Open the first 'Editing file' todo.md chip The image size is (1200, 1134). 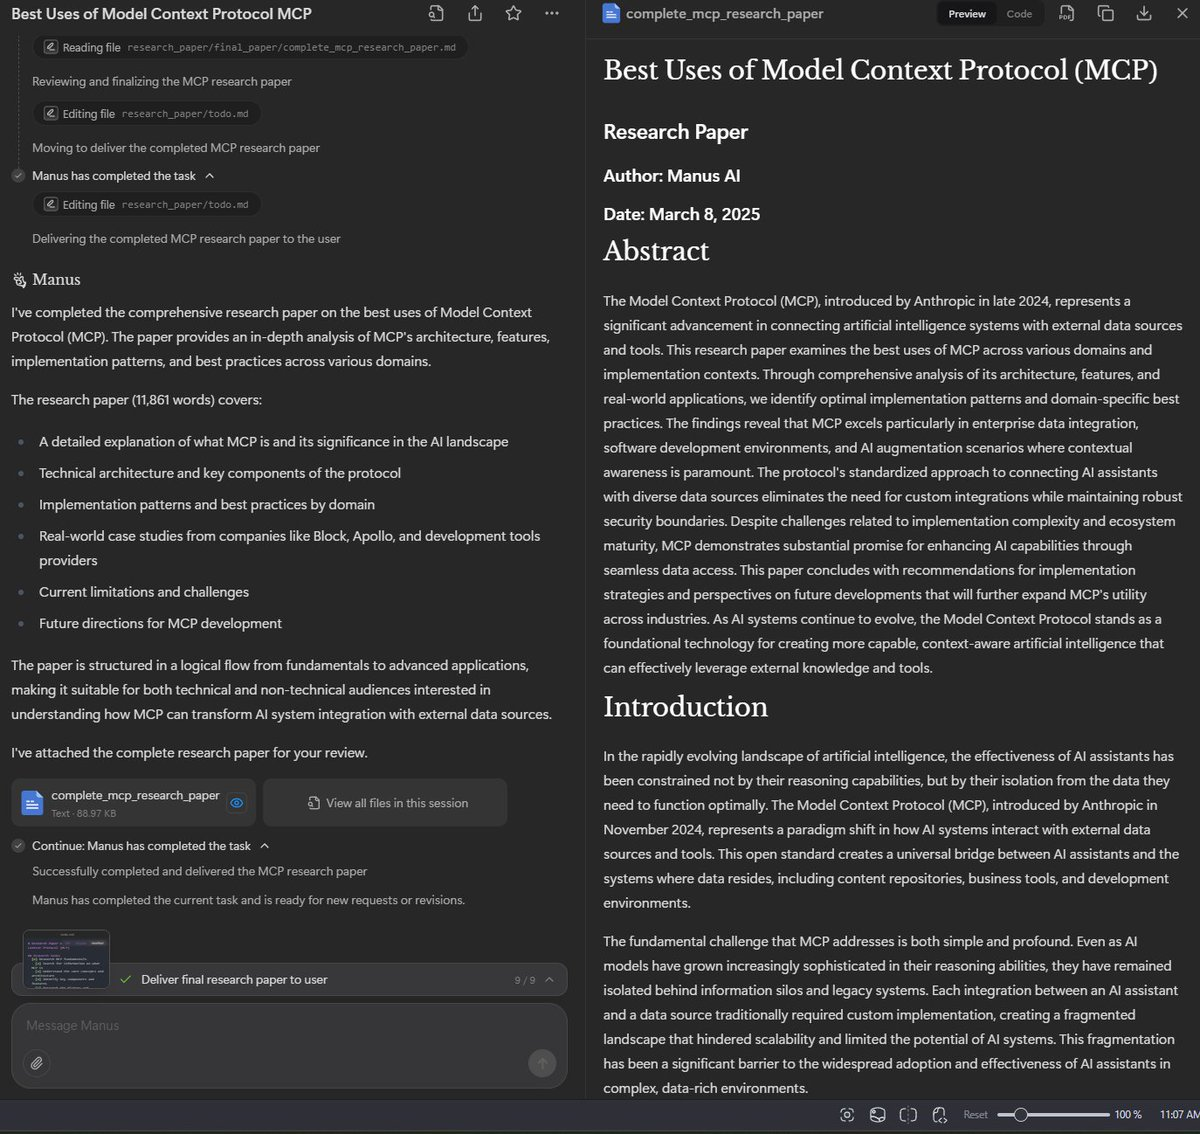coord(147,114)
